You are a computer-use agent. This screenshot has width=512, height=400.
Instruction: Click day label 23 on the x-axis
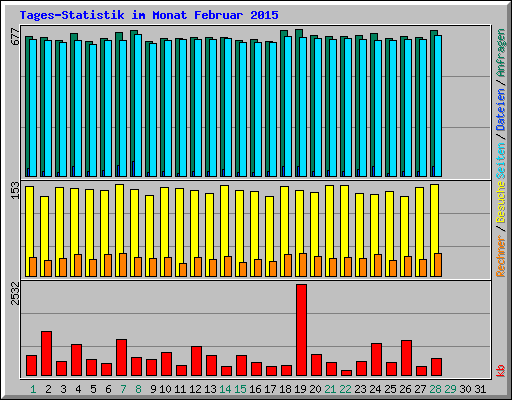pos(360,389)
